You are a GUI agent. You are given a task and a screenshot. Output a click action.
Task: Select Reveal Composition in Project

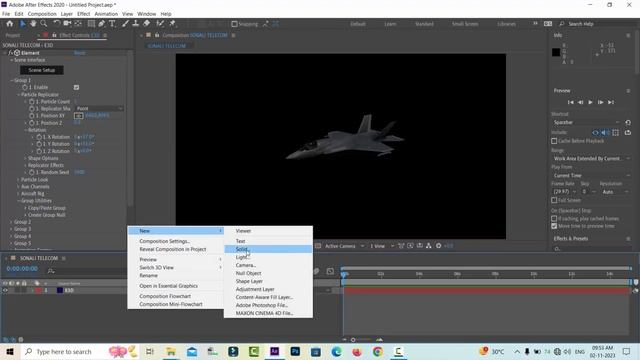click(176, 249)
